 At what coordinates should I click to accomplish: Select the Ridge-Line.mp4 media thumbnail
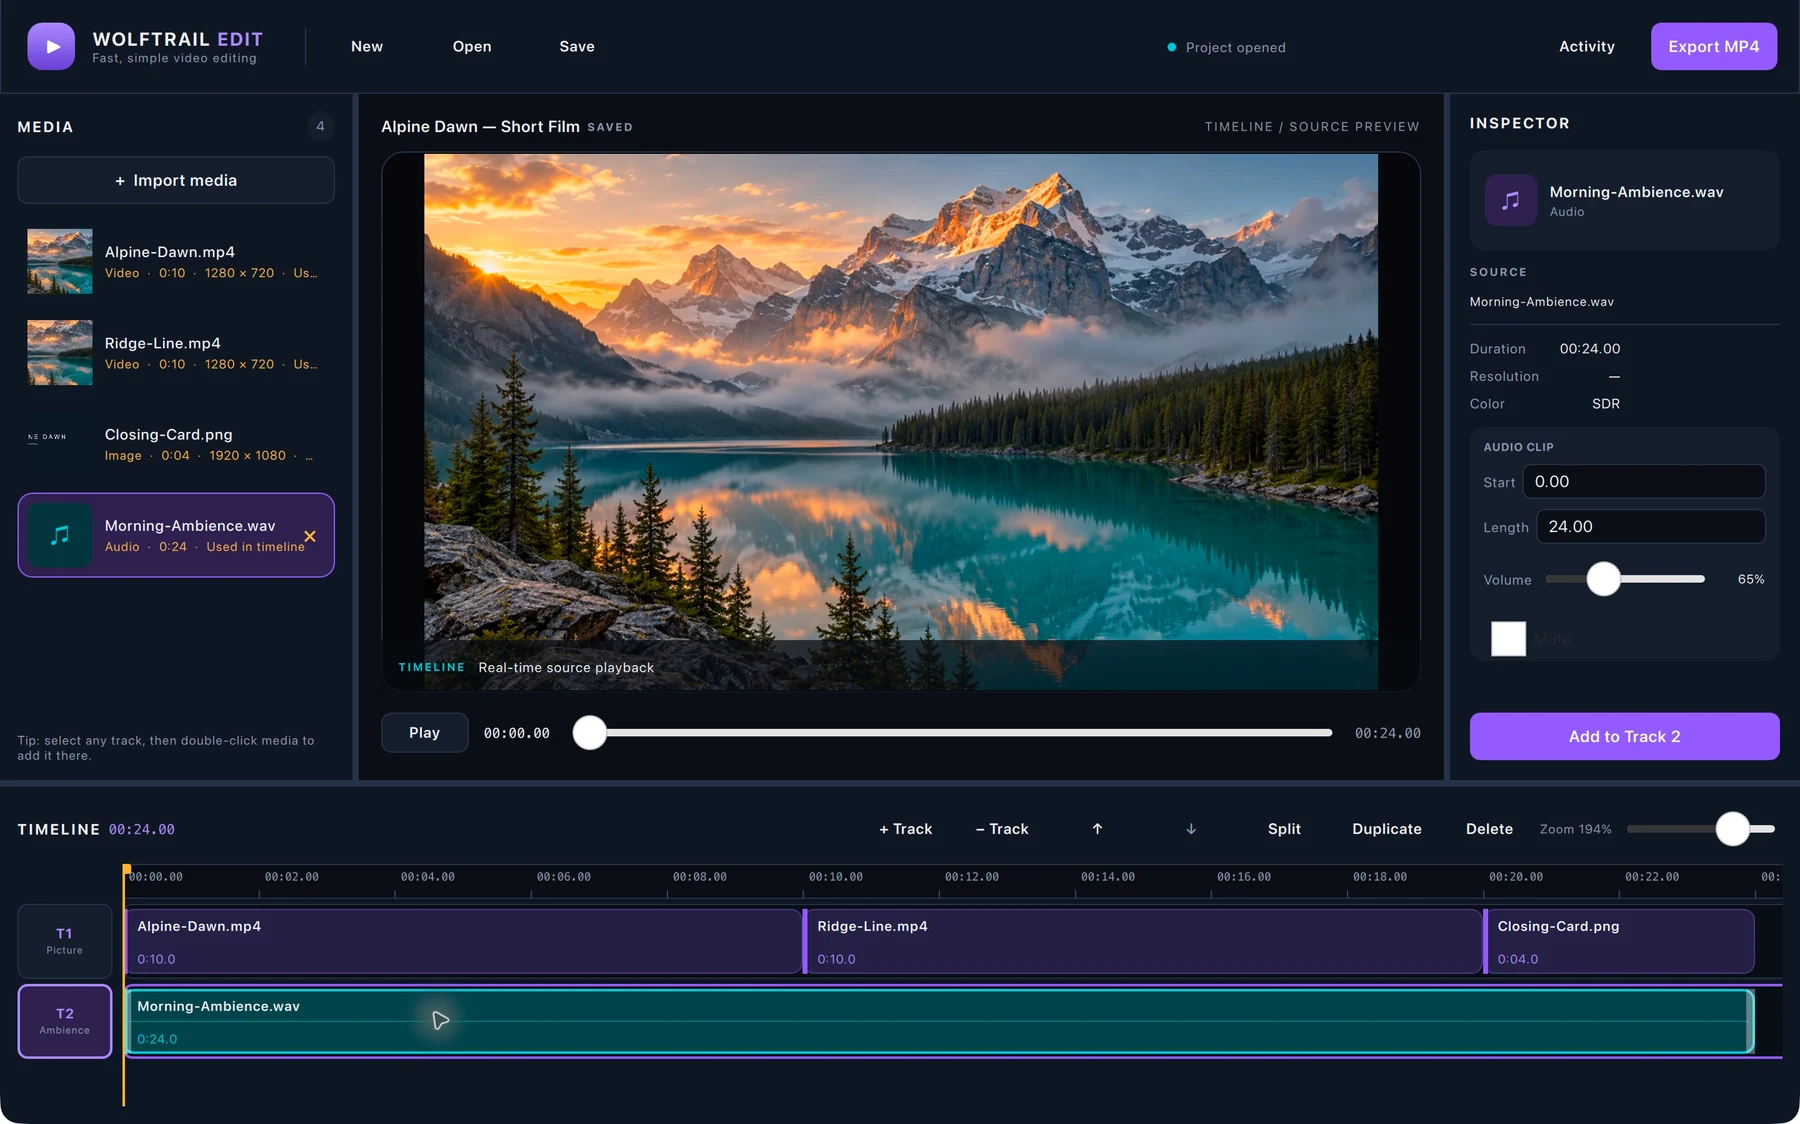(x=60, y=352)
